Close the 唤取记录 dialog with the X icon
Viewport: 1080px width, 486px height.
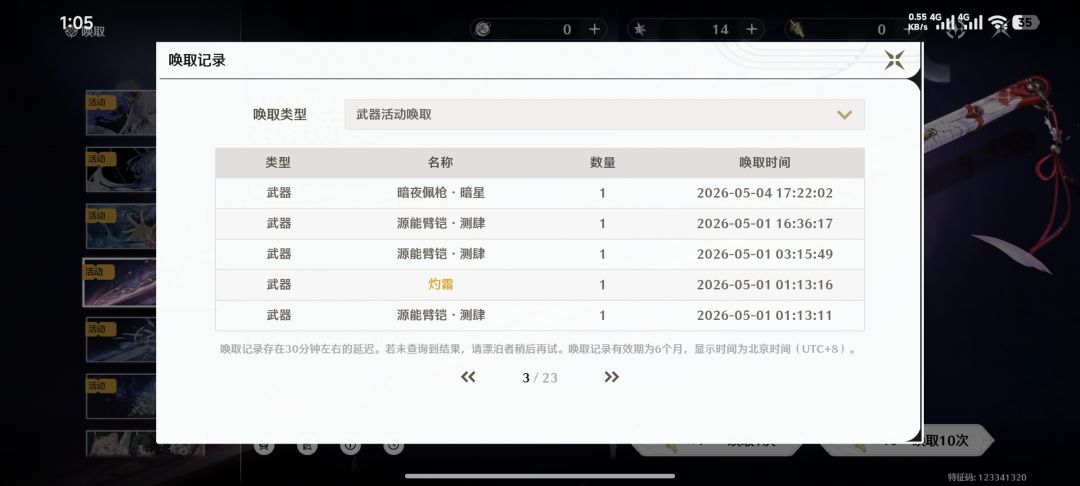click(x=894, y=61)
